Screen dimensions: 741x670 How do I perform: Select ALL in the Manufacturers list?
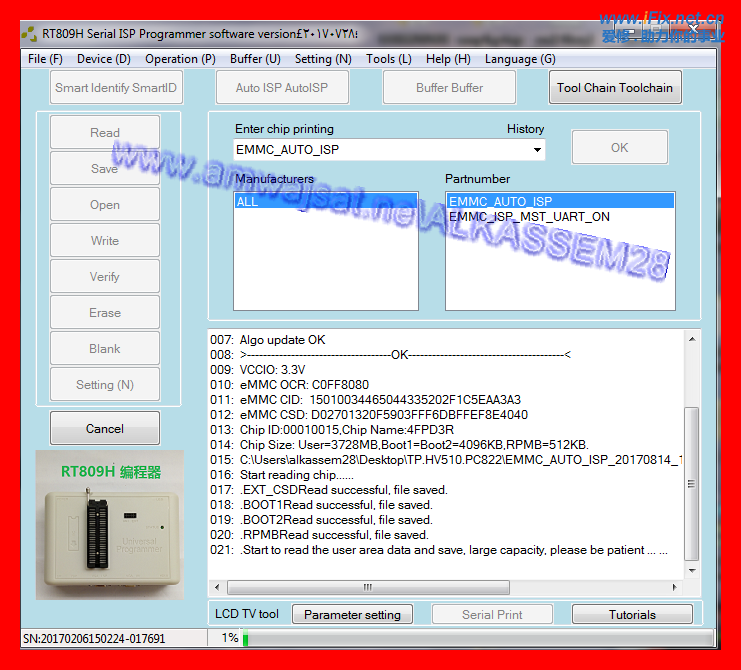coord(247,202)
